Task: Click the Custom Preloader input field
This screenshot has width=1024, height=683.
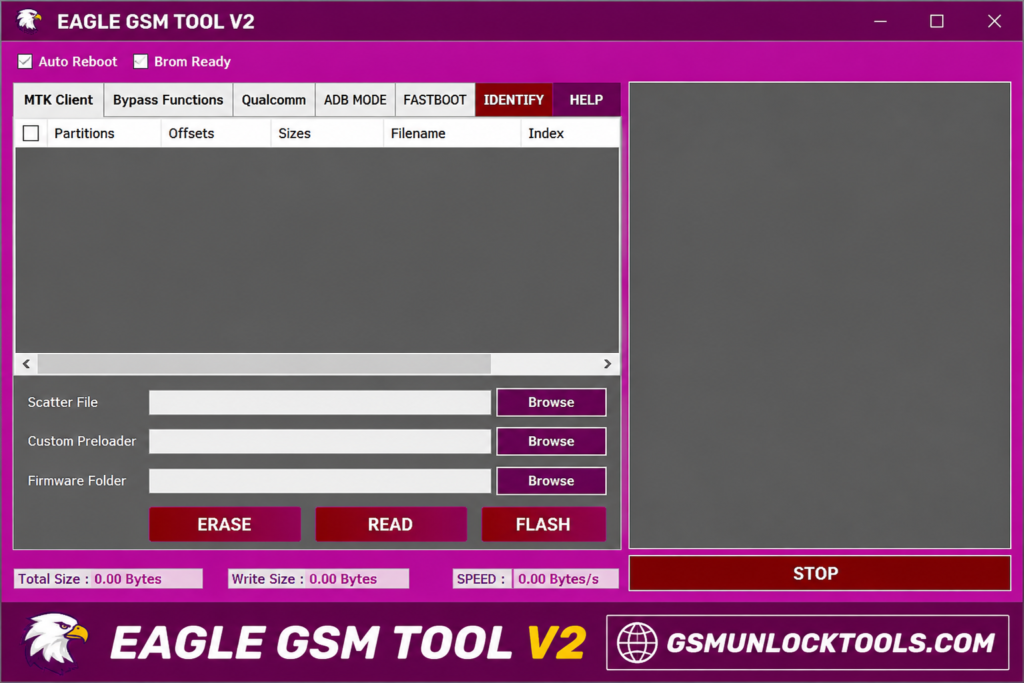Action: [x=320, y=441]
